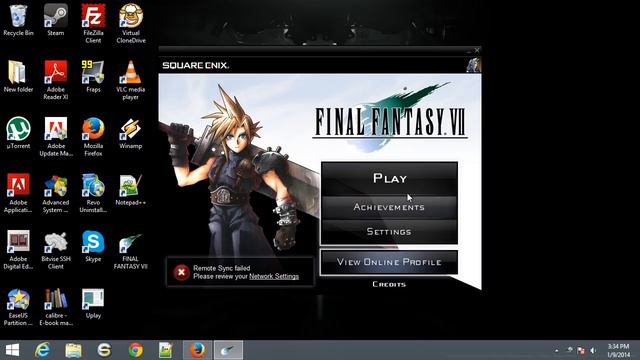640x360 pixels.
Task: Select the Winamp desktop shortcut
Action: pos(131,133)
